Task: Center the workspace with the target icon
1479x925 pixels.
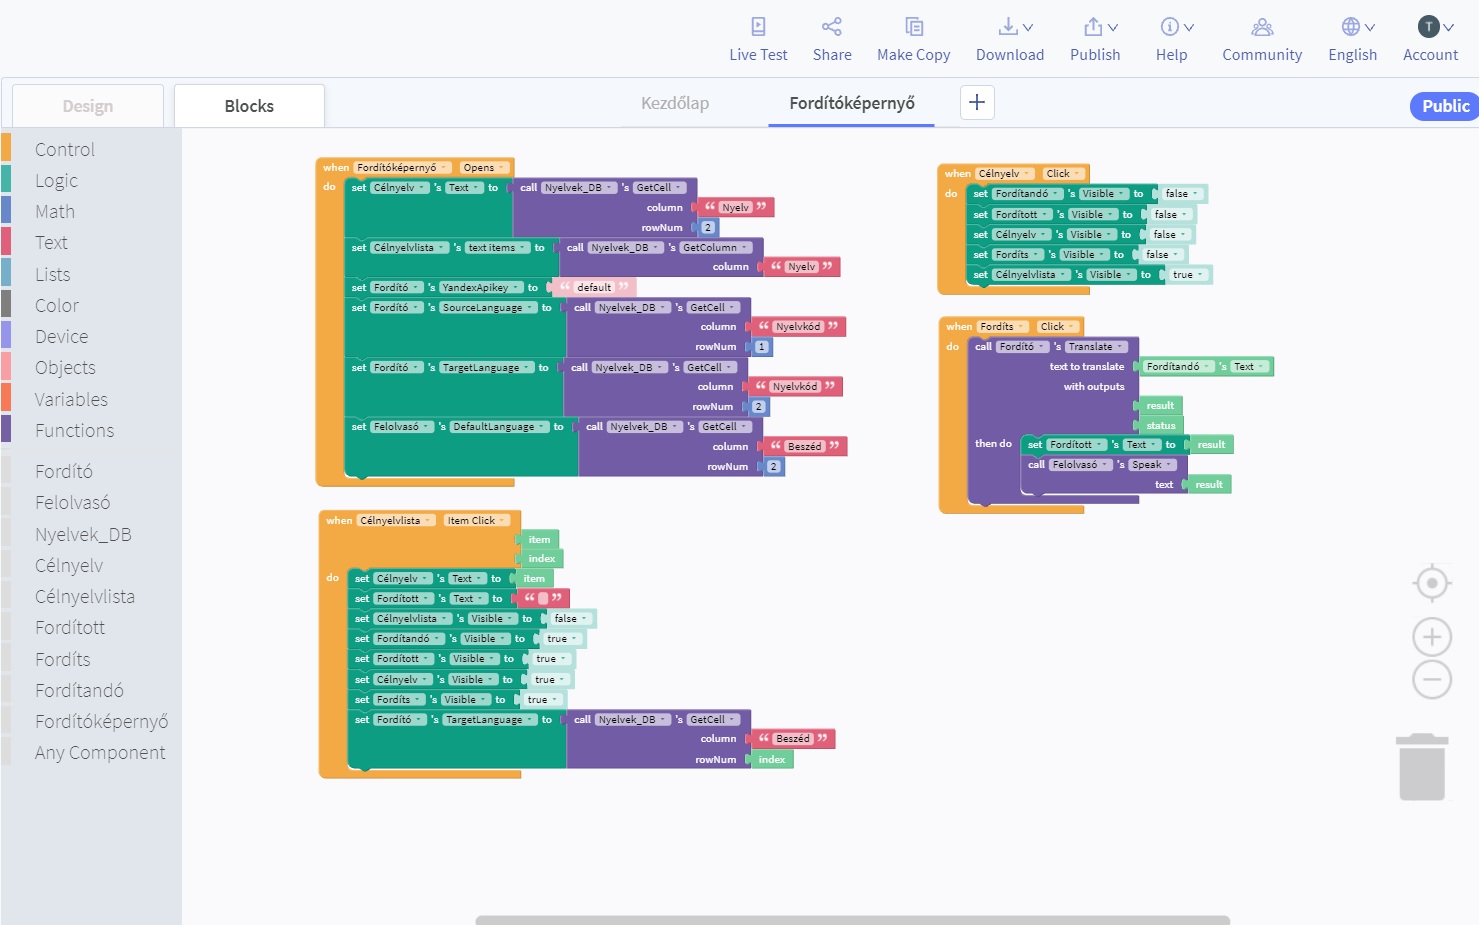Action: (1432, 583)
